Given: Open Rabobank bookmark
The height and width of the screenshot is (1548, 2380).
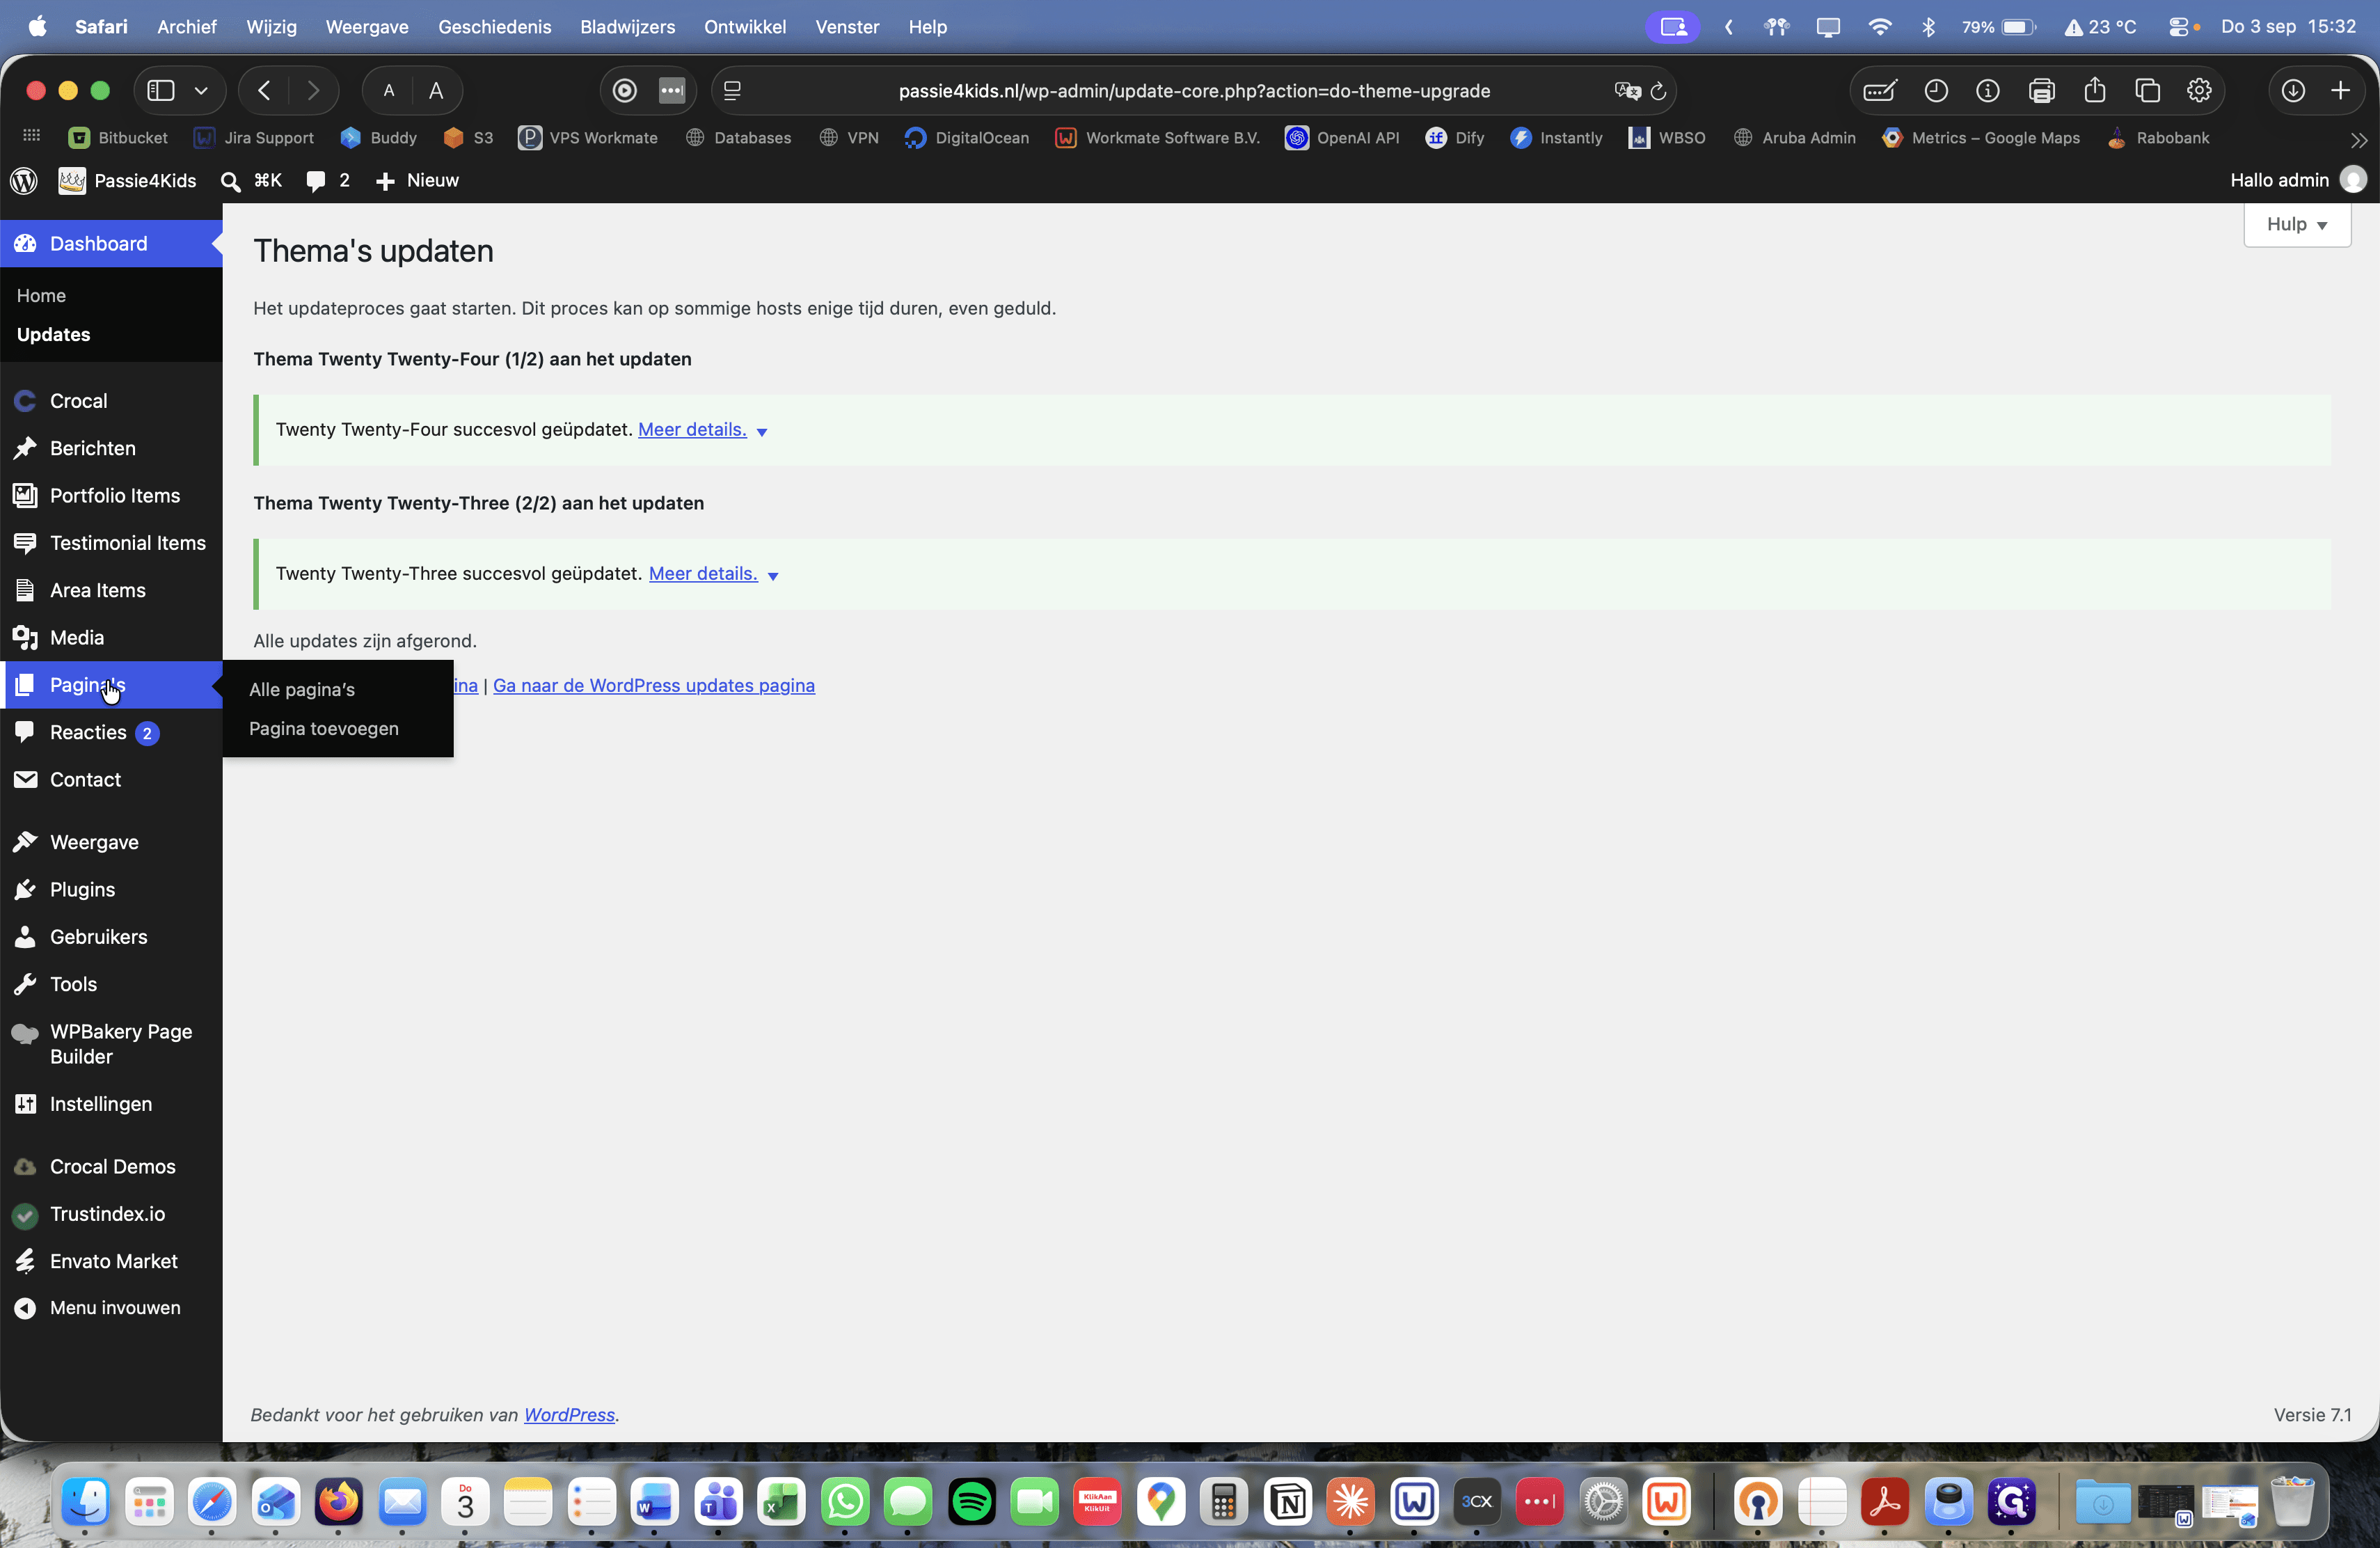Looking at the screenshot, I should pyautogui.click(x=2158, y=138).
